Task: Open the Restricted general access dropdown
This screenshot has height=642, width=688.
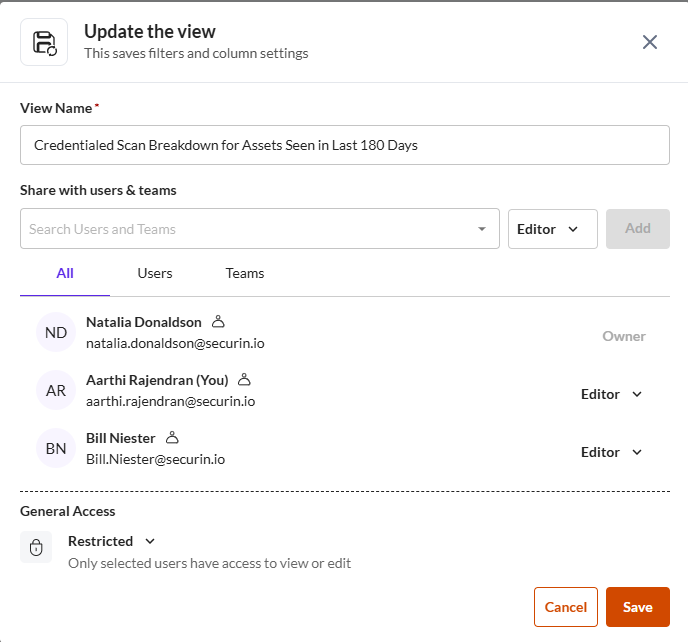Action: pyautogui.click(x=111, y=541)
